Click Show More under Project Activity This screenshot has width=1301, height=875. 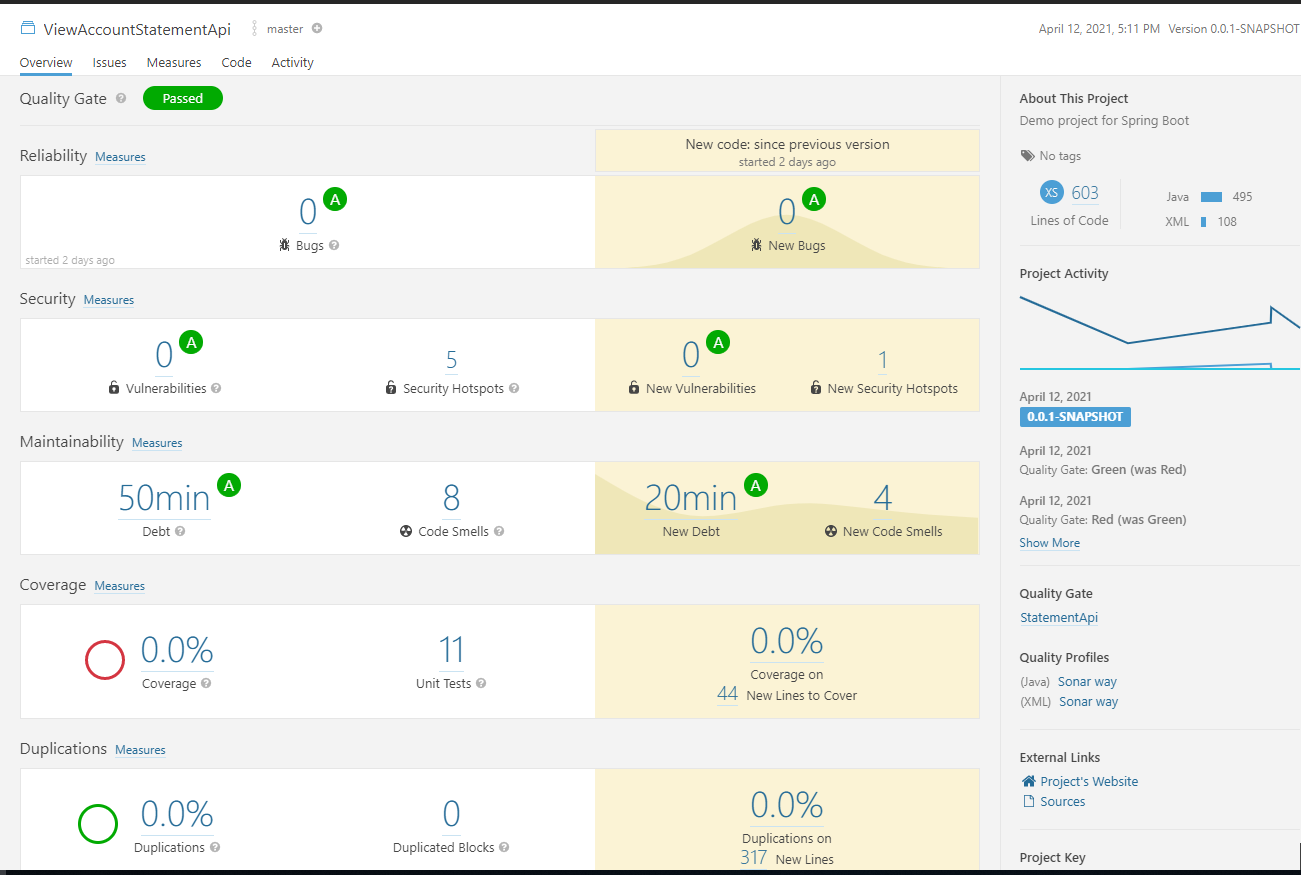pos(1050,543)
